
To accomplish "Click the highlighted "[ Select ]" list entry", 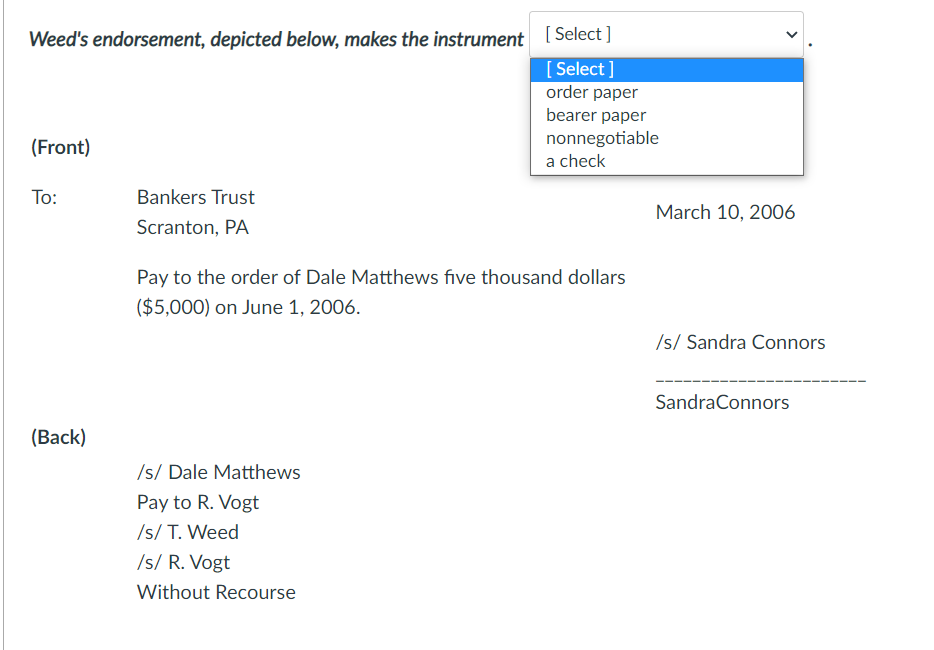I will (666, 69).
